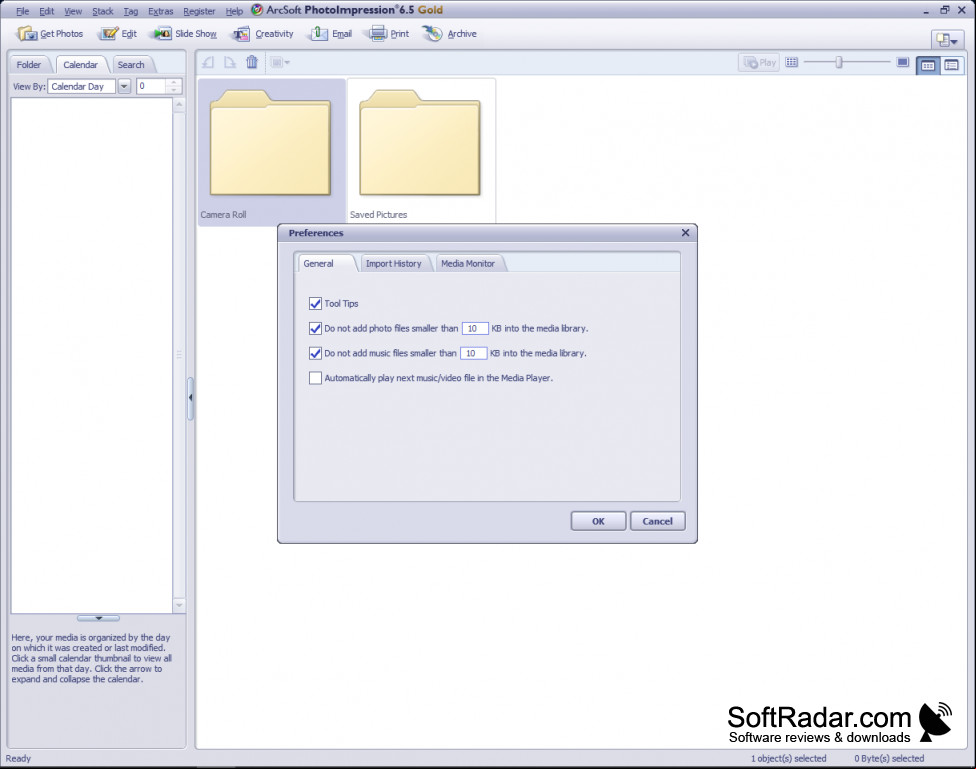The image size is (976, 769).
Task: Switch to the Search tab
Action: [131, 65]
